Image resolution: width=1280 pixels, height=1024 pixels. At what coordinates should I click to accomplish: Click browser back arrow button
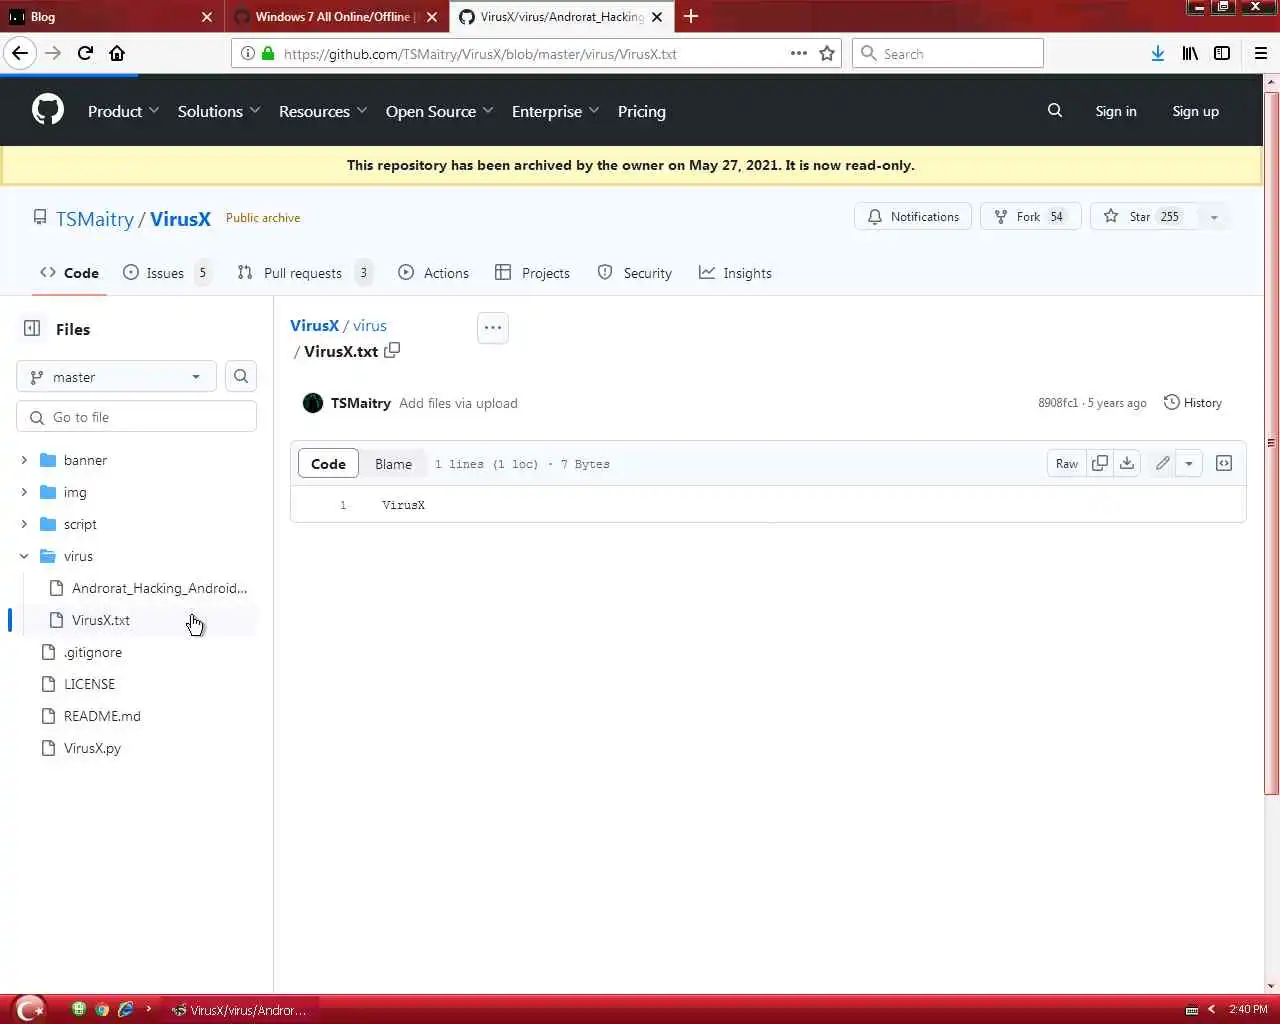click(20, 53)
